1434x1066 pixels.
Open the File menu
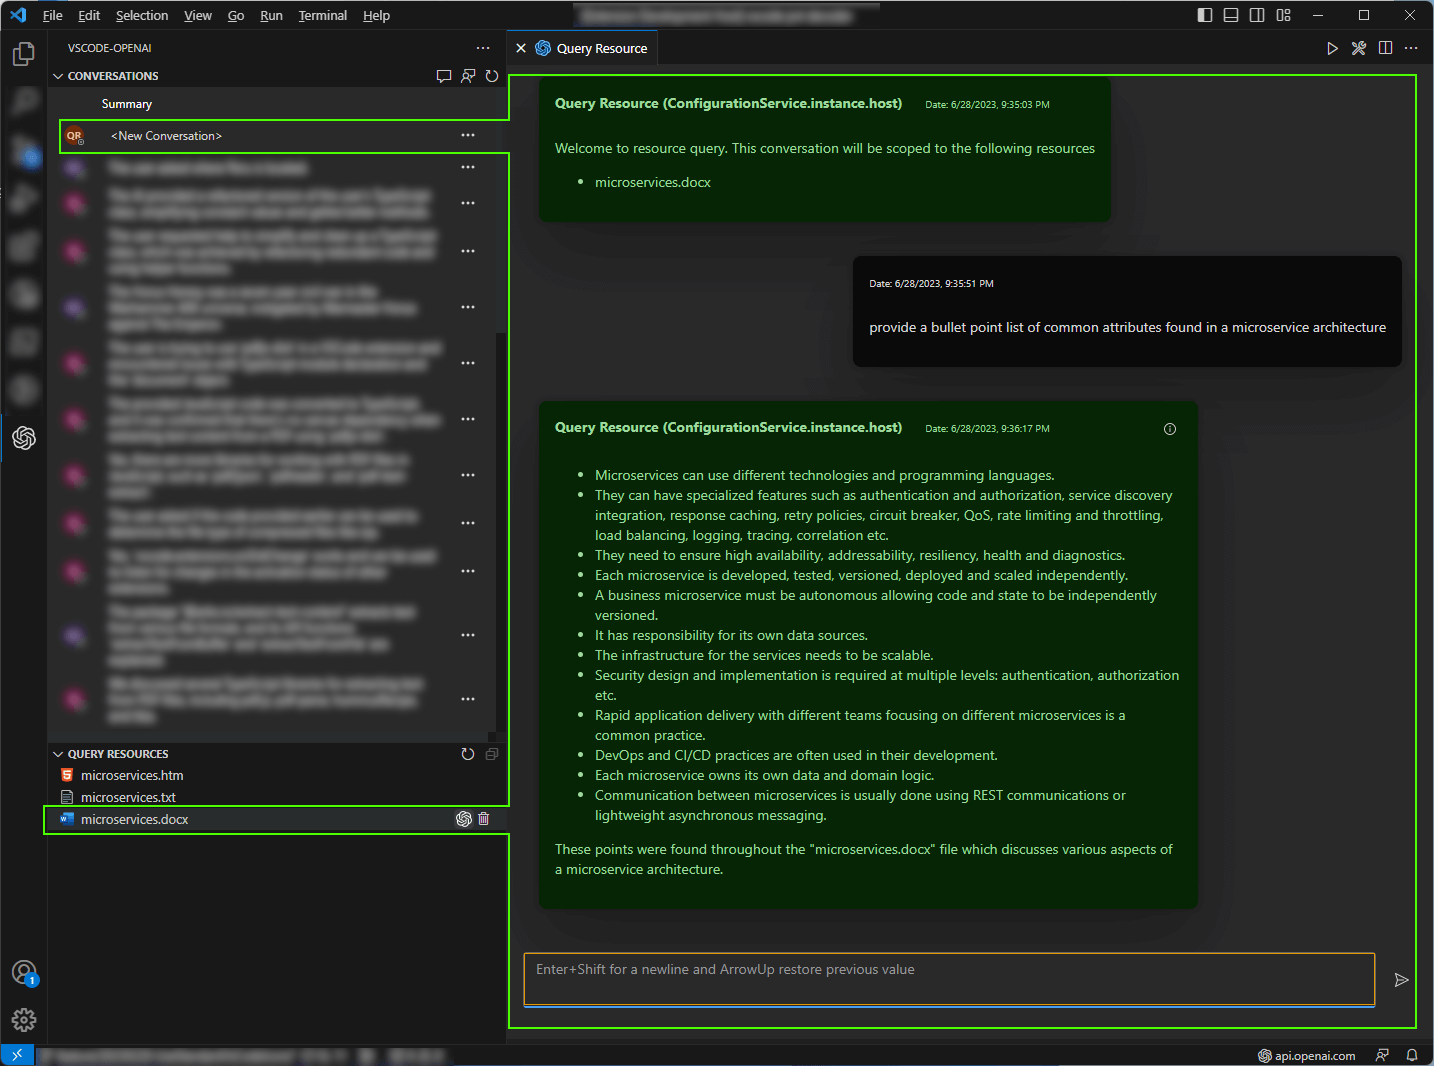tap(53, 15)
